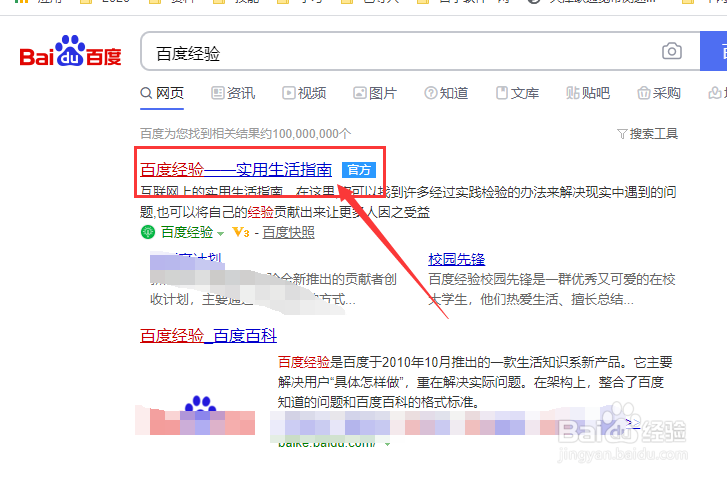Click the Baidu logo

pyautogui.click(x=70, y=51)
